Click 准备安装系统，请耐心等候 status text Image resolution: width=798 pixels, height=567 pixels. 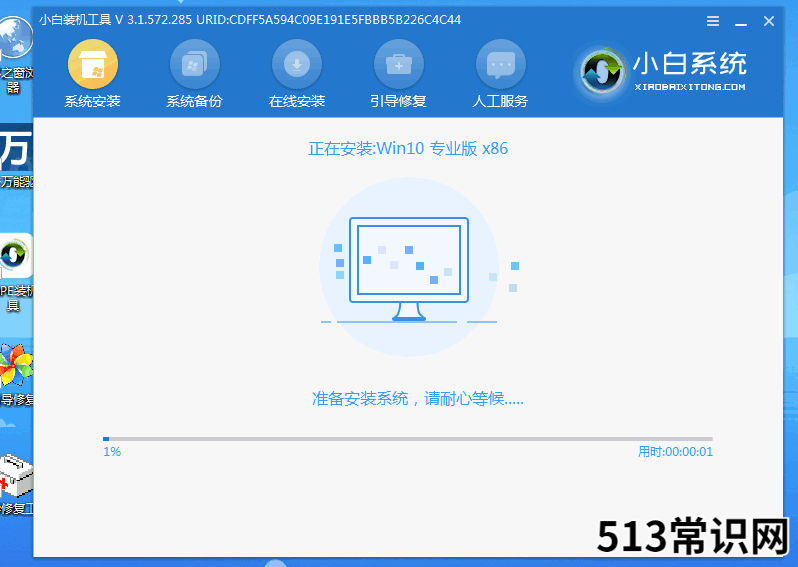(418, 399)
